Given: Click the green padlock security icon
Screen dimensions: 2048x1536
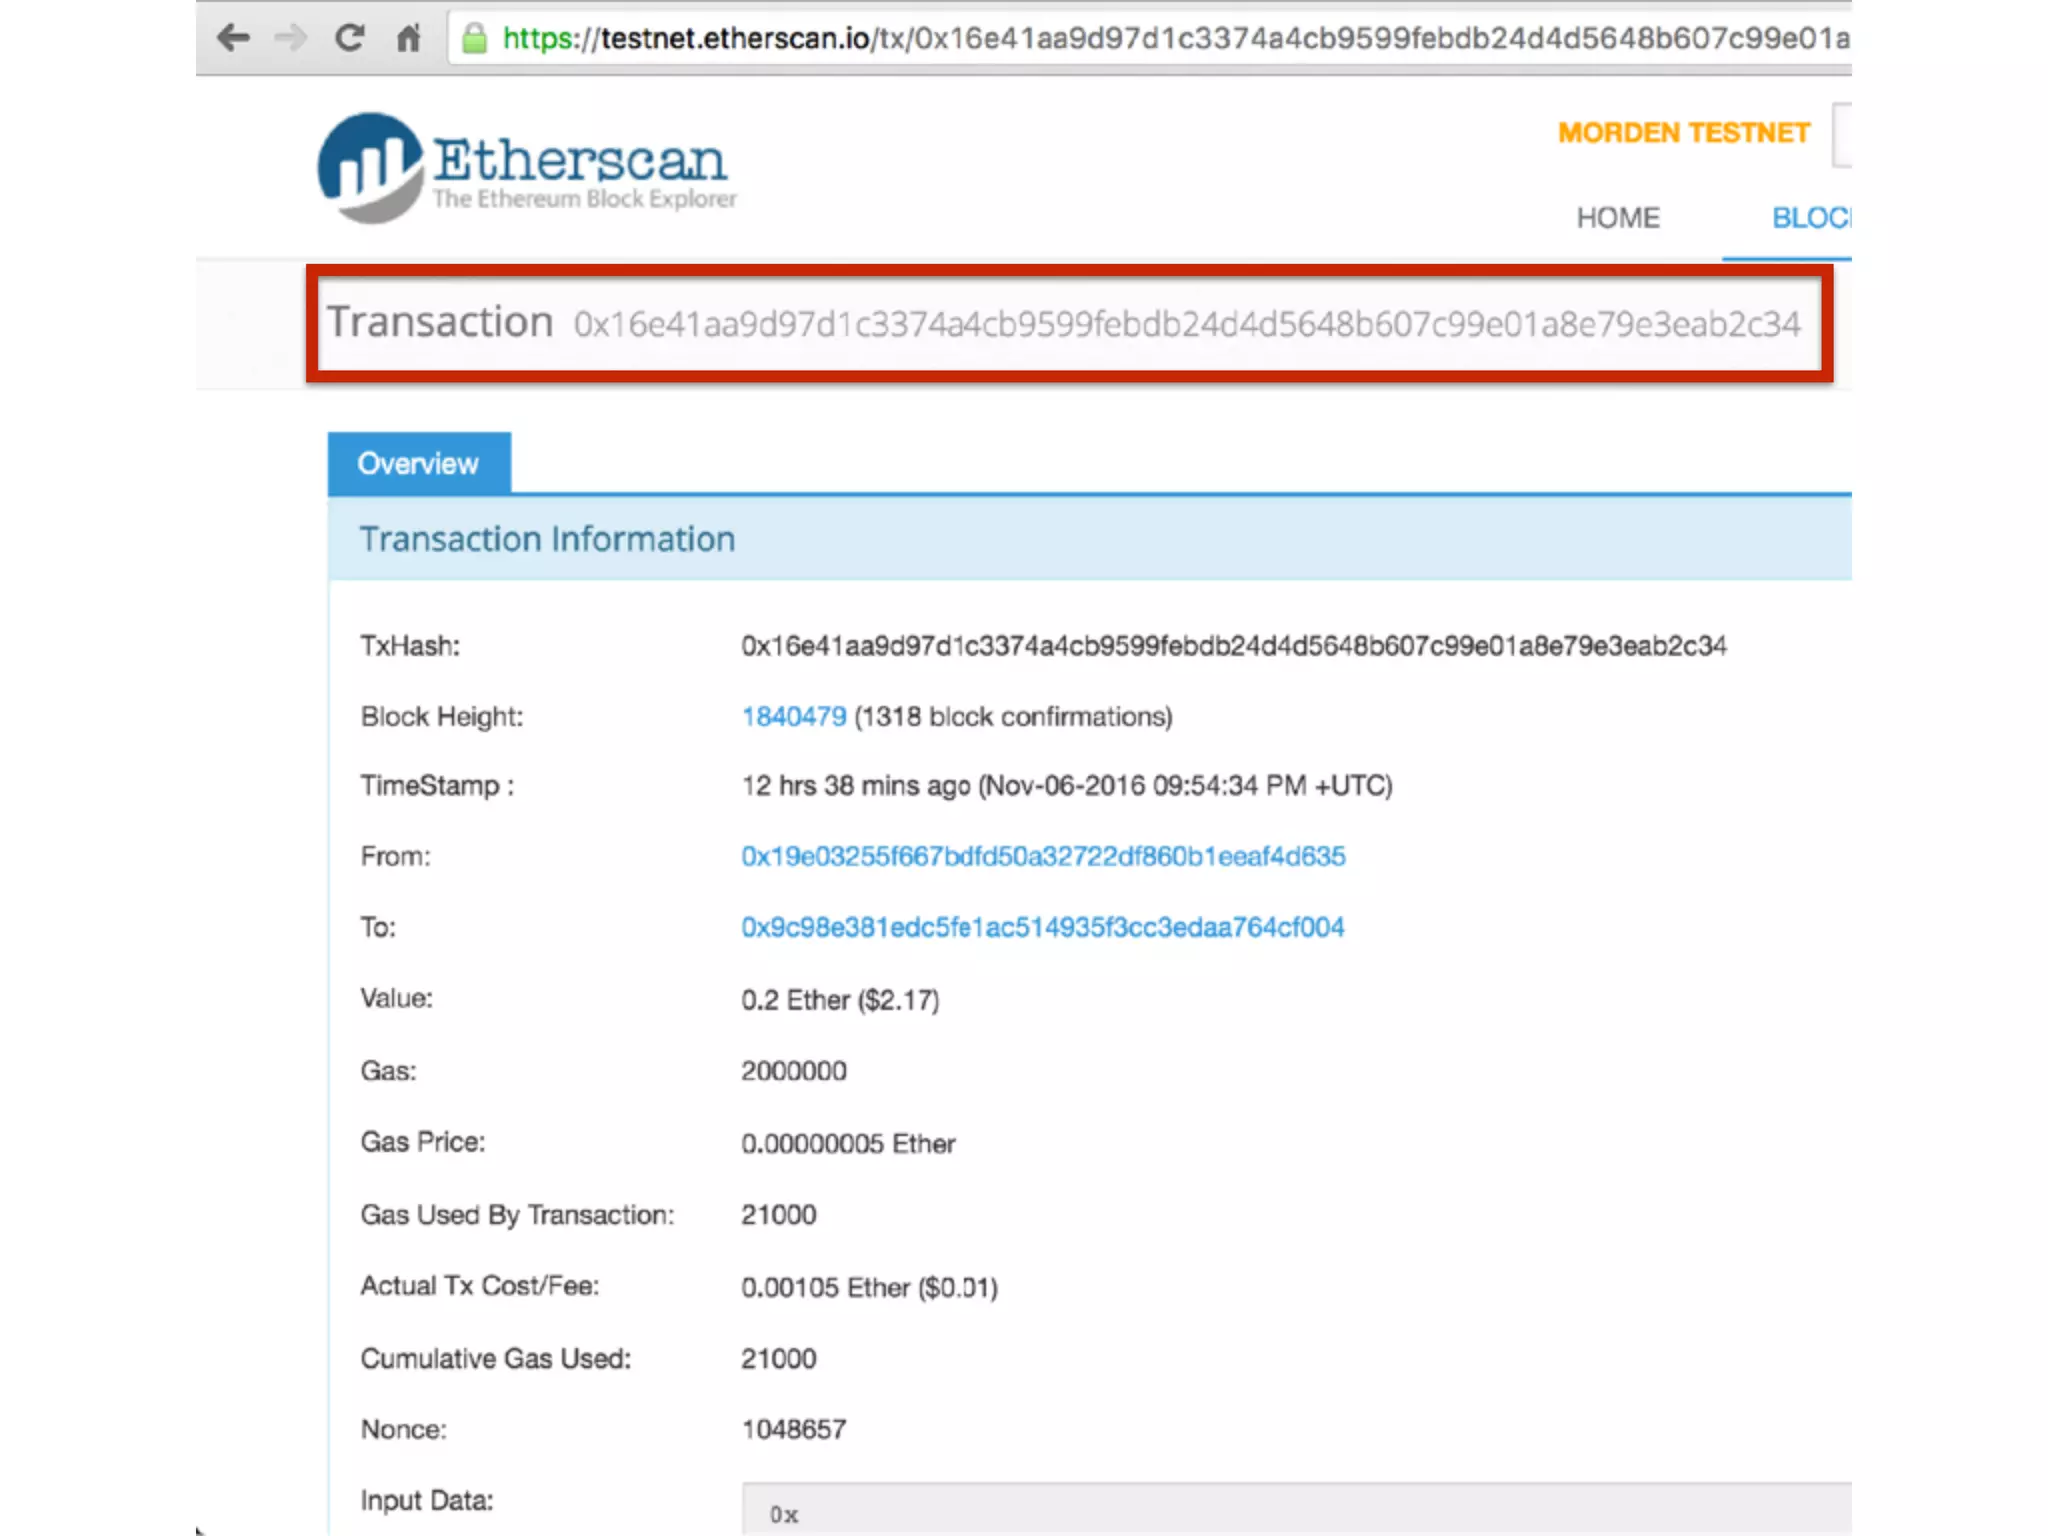Looking at the screenshot, I should pyautogui.click(x=474, y=39).
